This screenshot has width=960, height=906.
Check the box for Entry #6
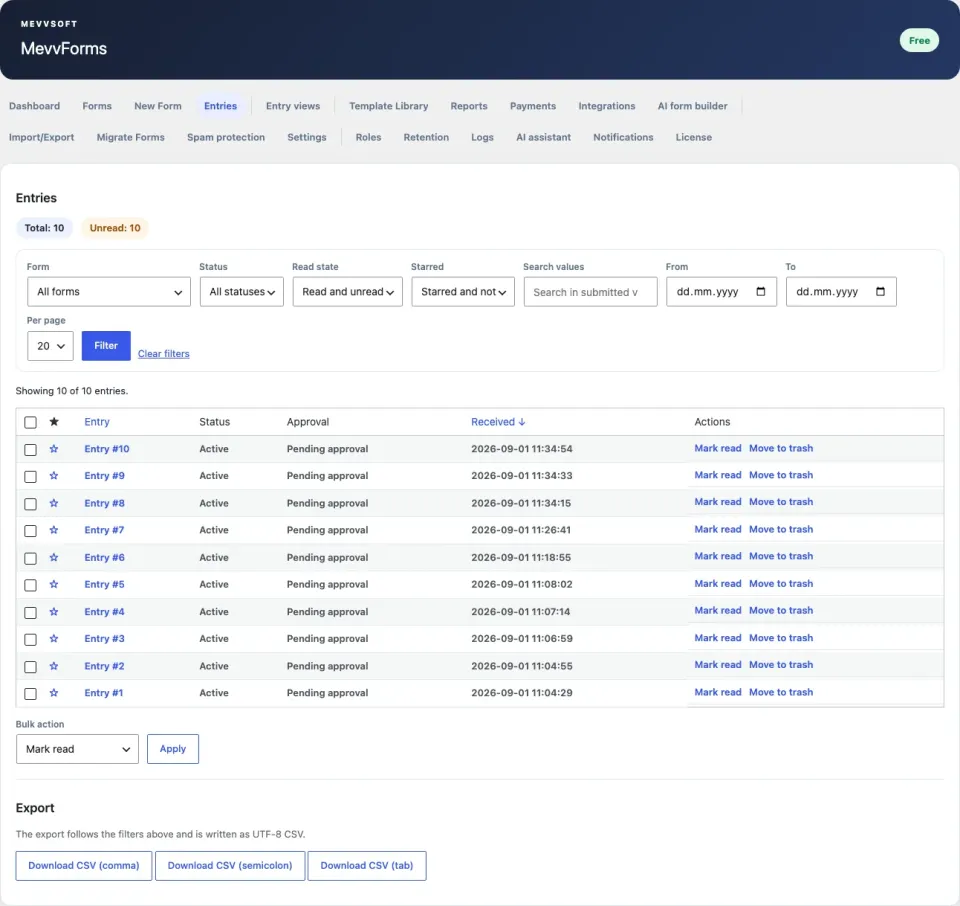[x=31, y=558]
